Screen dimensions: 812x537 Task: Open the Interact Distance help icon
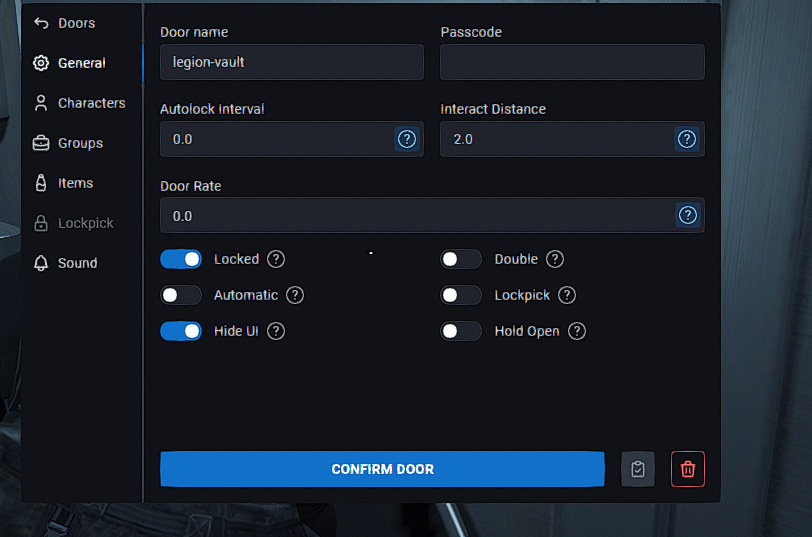687,139
